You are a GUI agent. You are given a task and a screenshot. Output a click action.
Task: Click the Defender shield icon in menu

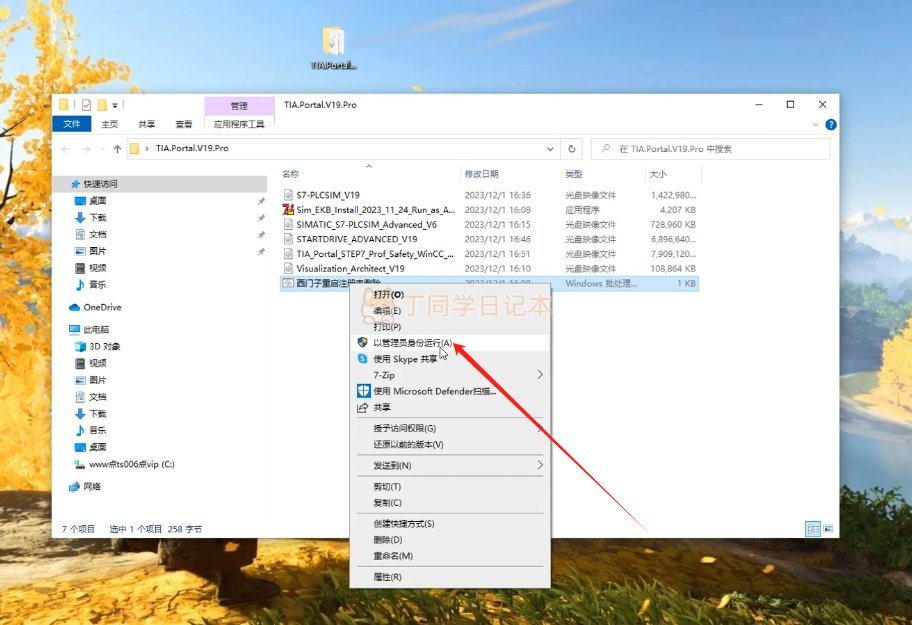point(364,391)
